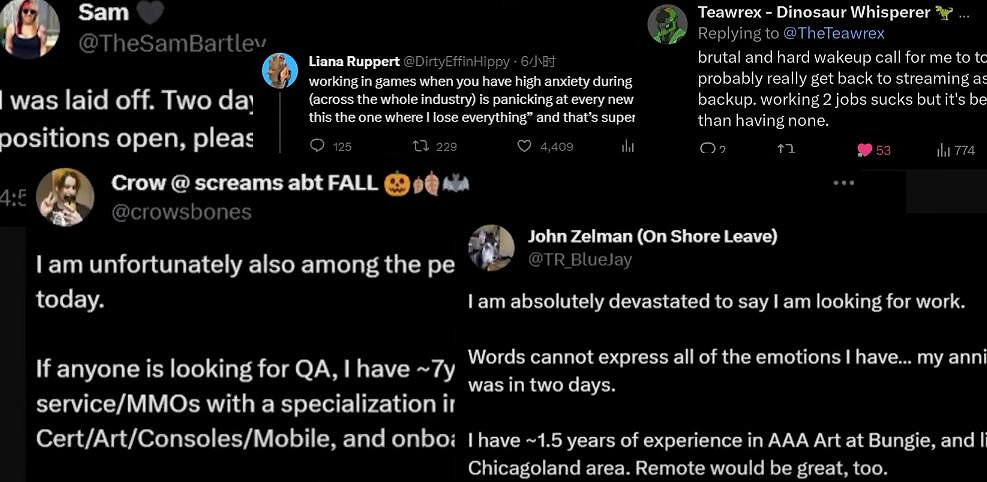Unlike Teawrex's tweet with 53 likes

[865, 150]
